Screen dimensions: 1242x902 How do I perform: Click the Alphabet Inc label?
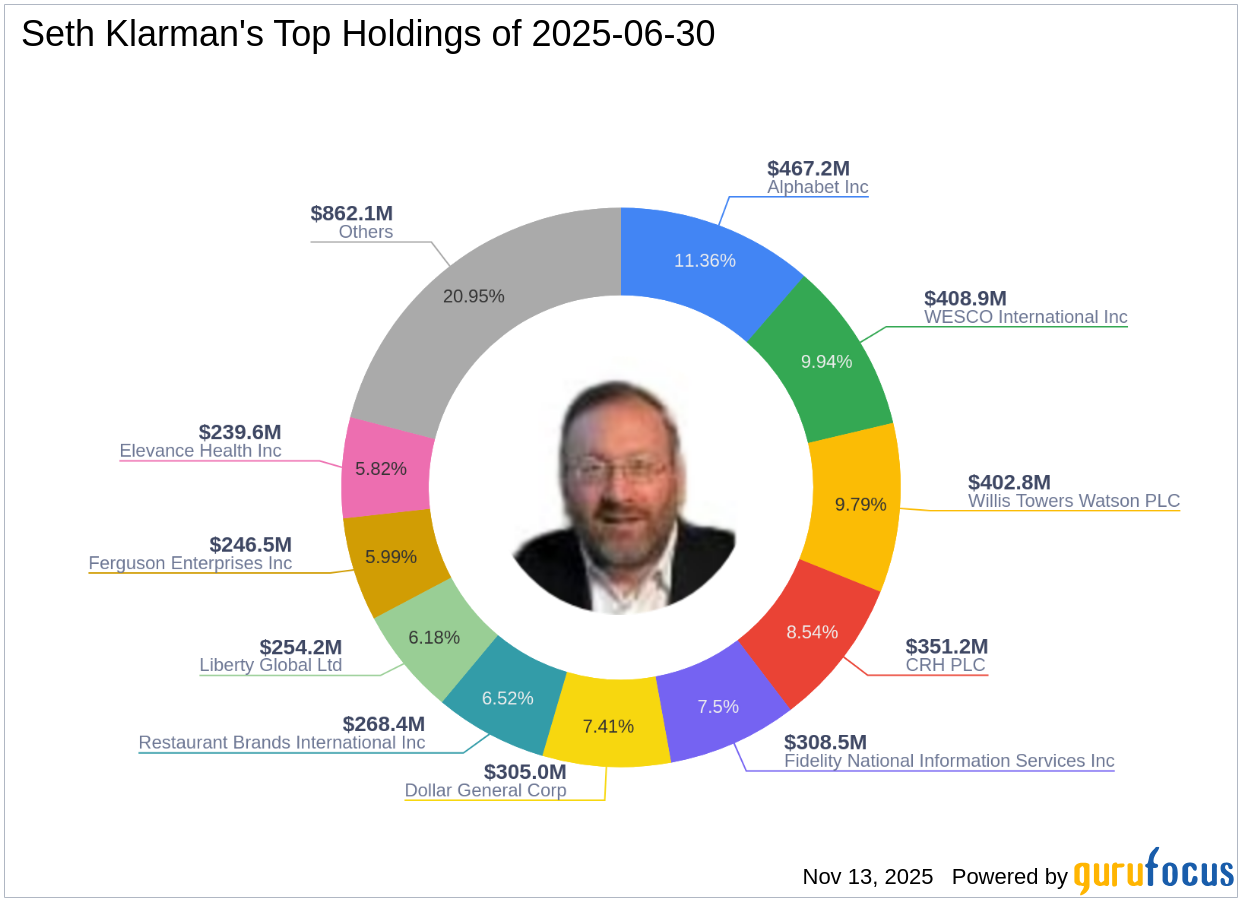coord(817,187)
